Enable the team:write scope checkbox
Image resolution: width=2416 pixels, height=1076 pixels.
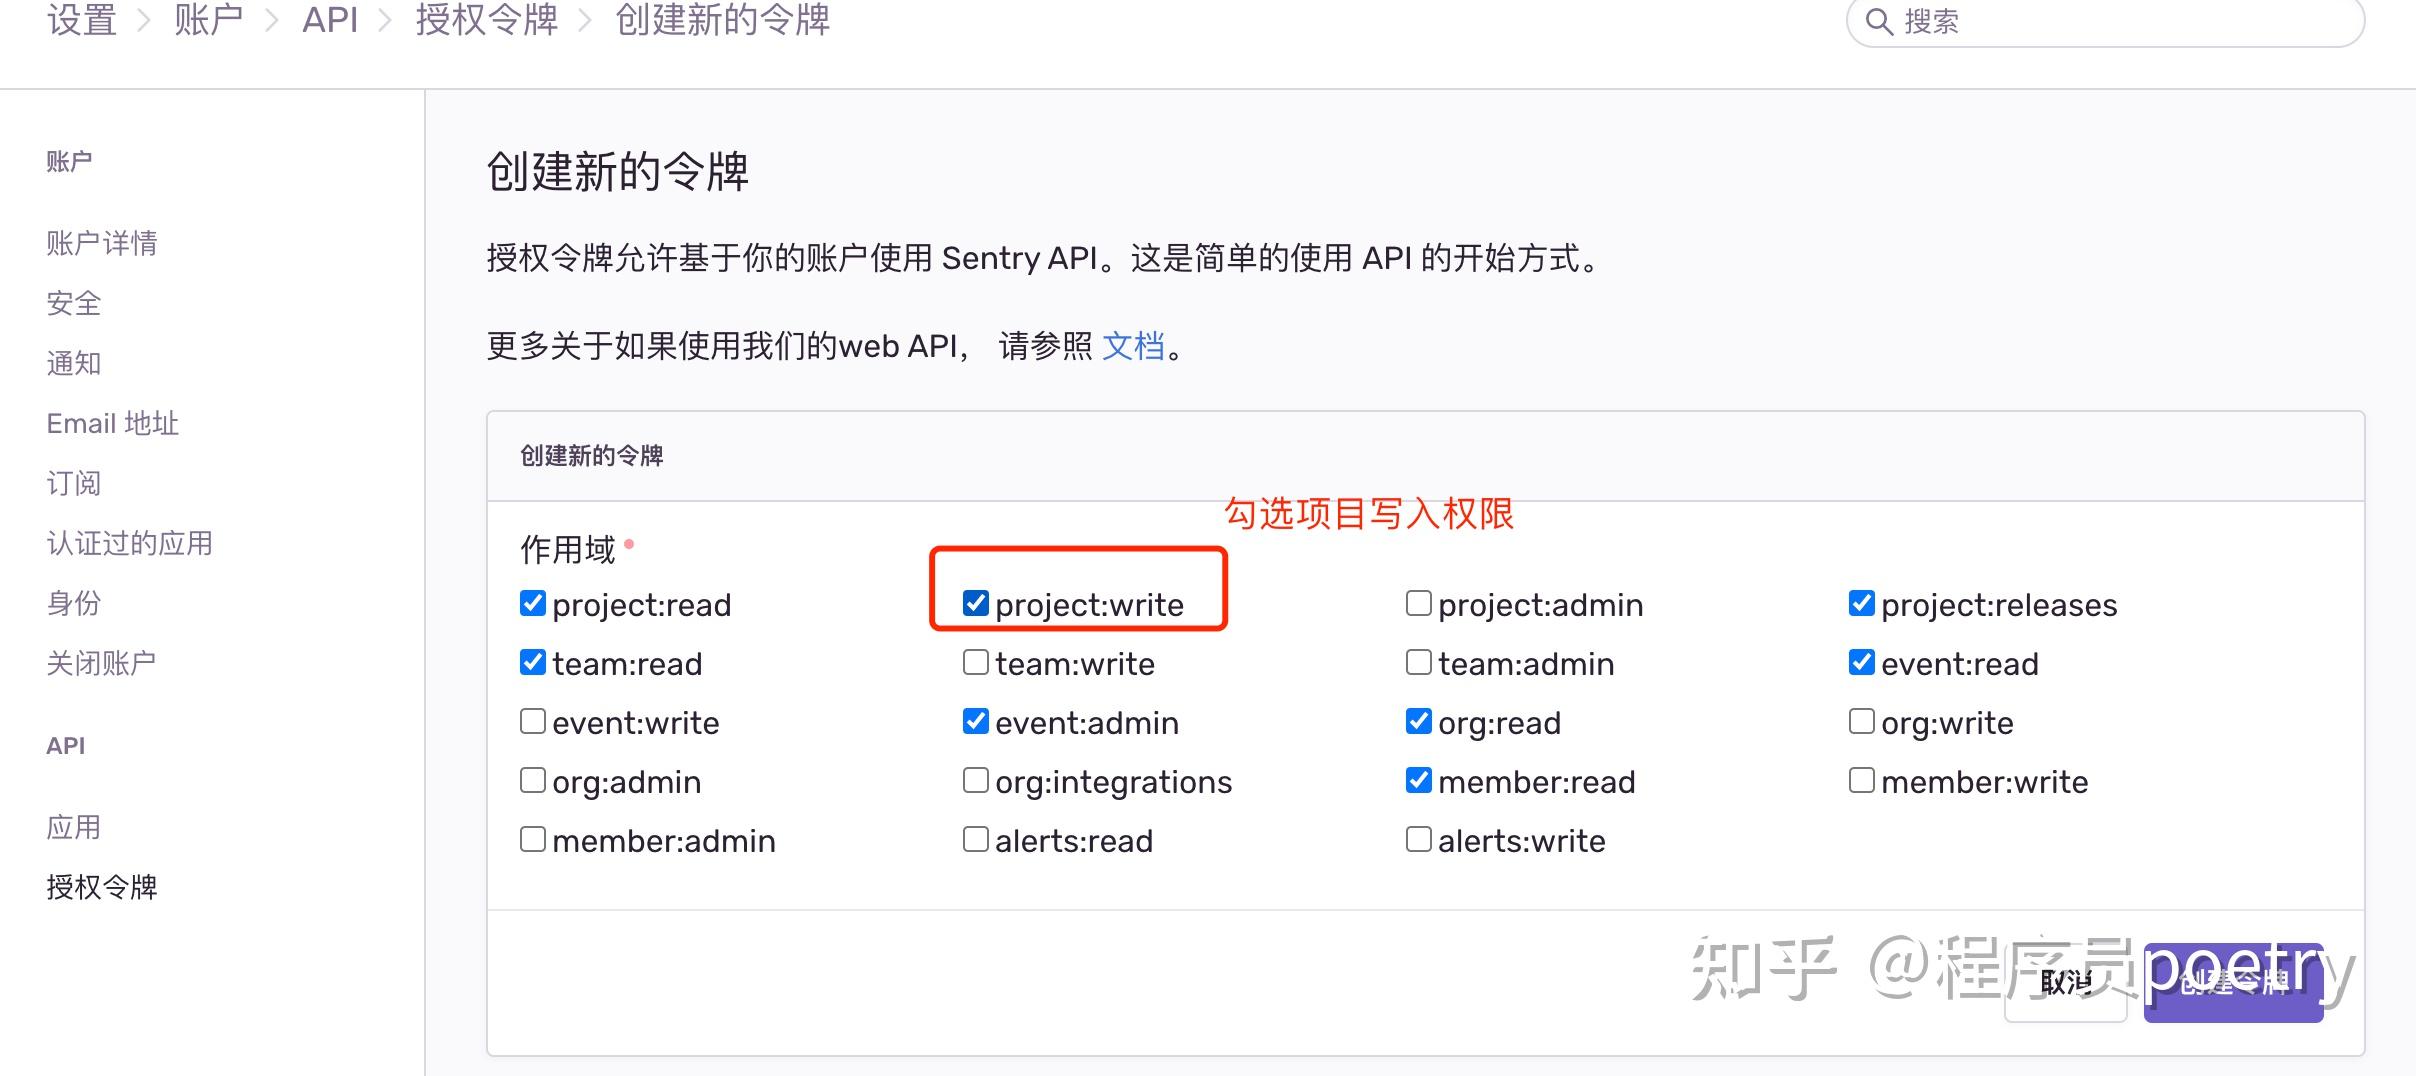(x=975, y=661)
